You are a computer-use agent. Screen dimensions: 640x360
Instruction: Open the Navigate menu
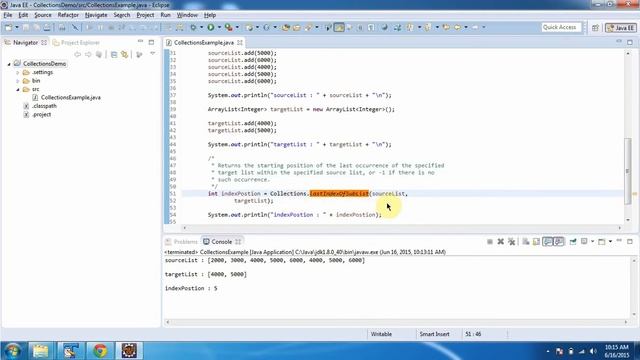click(x=96, y=15)
